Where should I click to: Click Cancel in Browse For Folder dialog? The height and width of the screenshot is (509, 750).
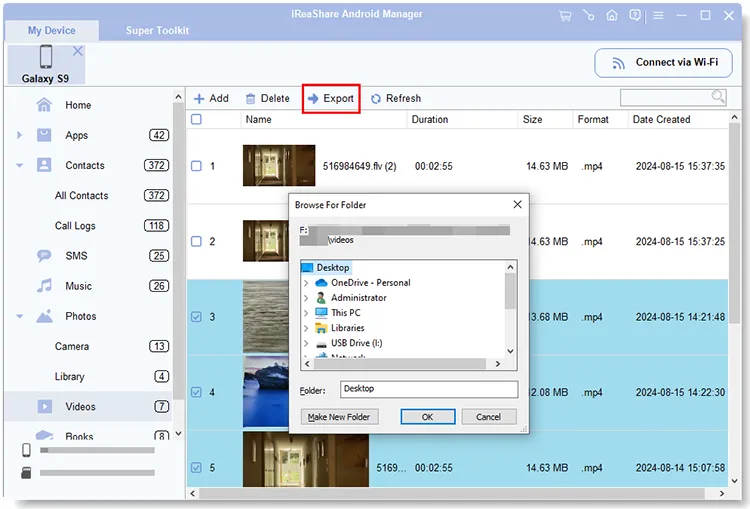pos(488,417)
